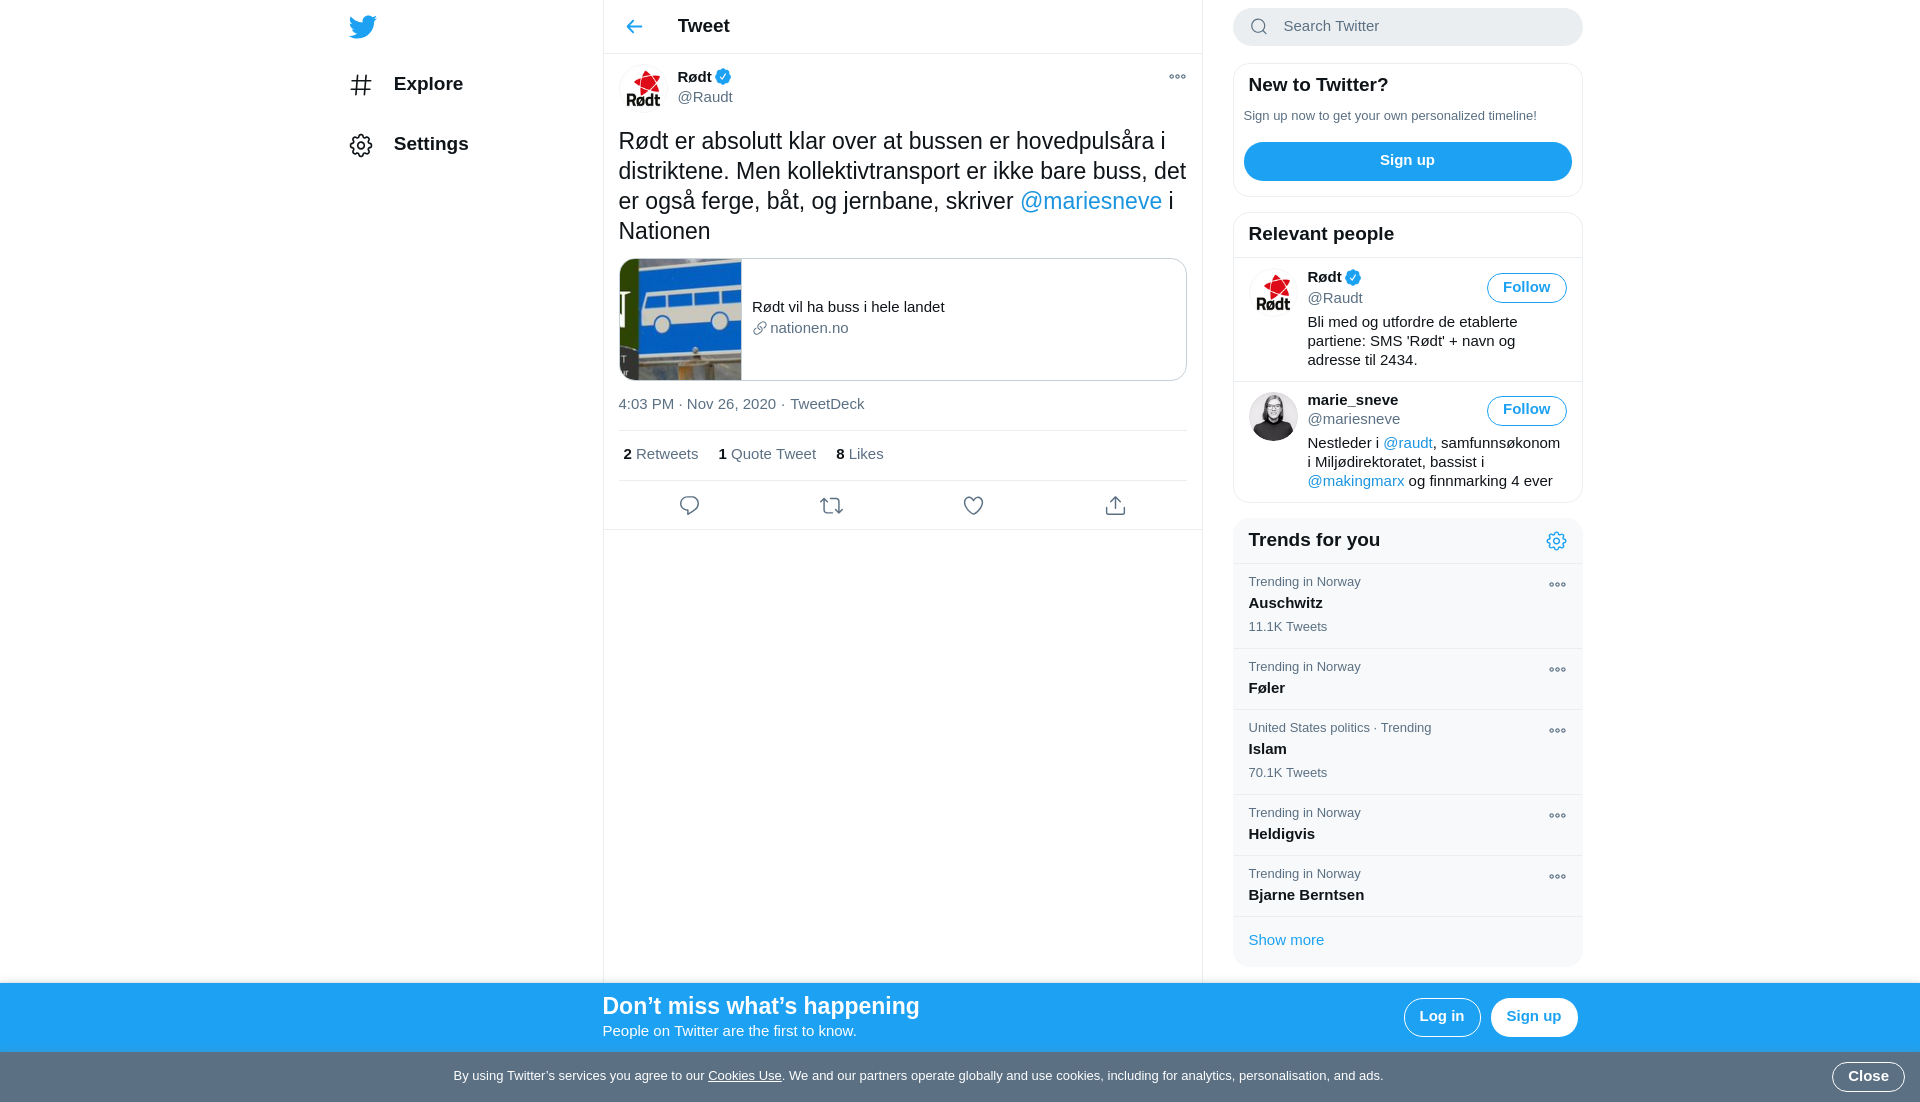Click Show more under trends
The height and width of the screenshot is (1102, 1920).
1286,940
